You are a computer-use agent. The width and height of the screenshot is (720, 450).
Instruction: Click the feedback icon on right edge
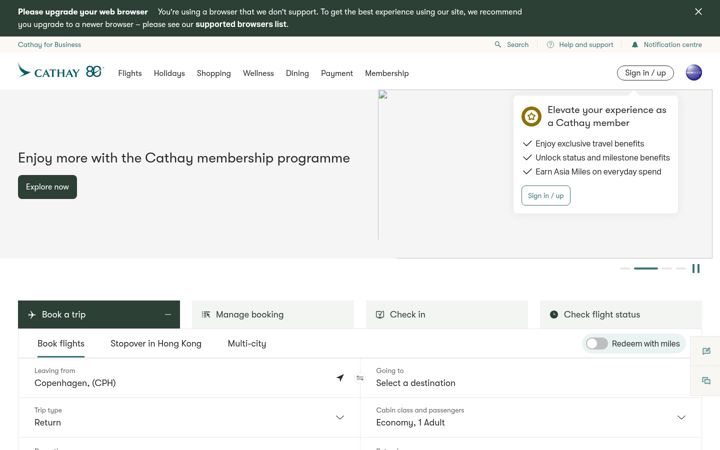pyautogui.click(x=706, y=351)
